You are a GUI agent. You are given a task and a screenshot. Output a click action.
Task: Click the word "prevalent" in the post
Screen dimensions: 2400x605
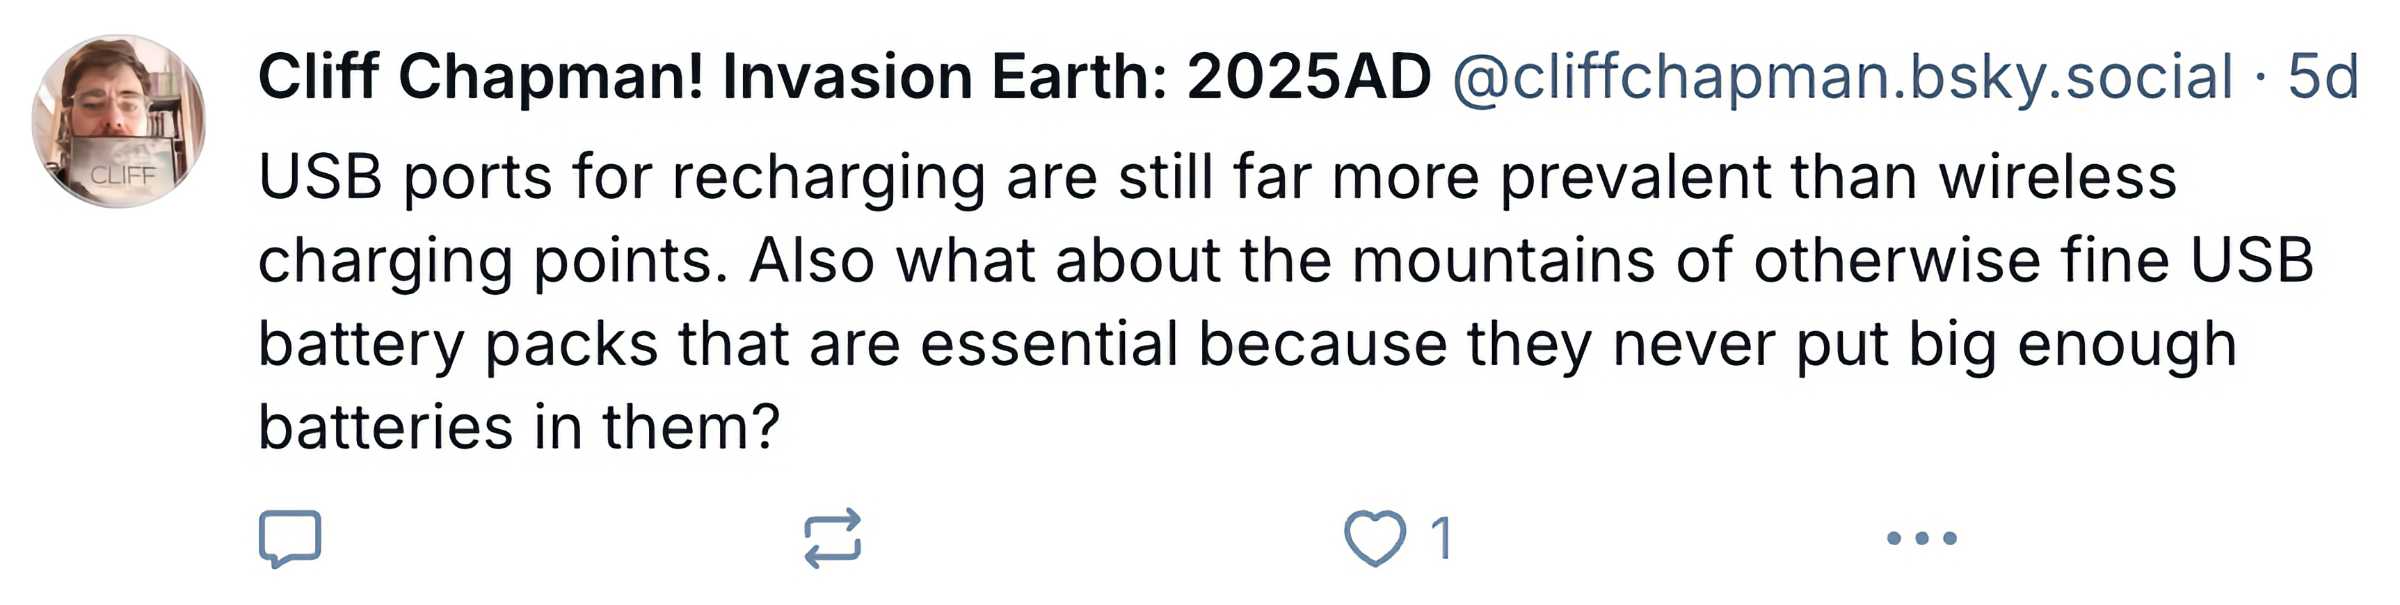click(x=1635, y=178)
